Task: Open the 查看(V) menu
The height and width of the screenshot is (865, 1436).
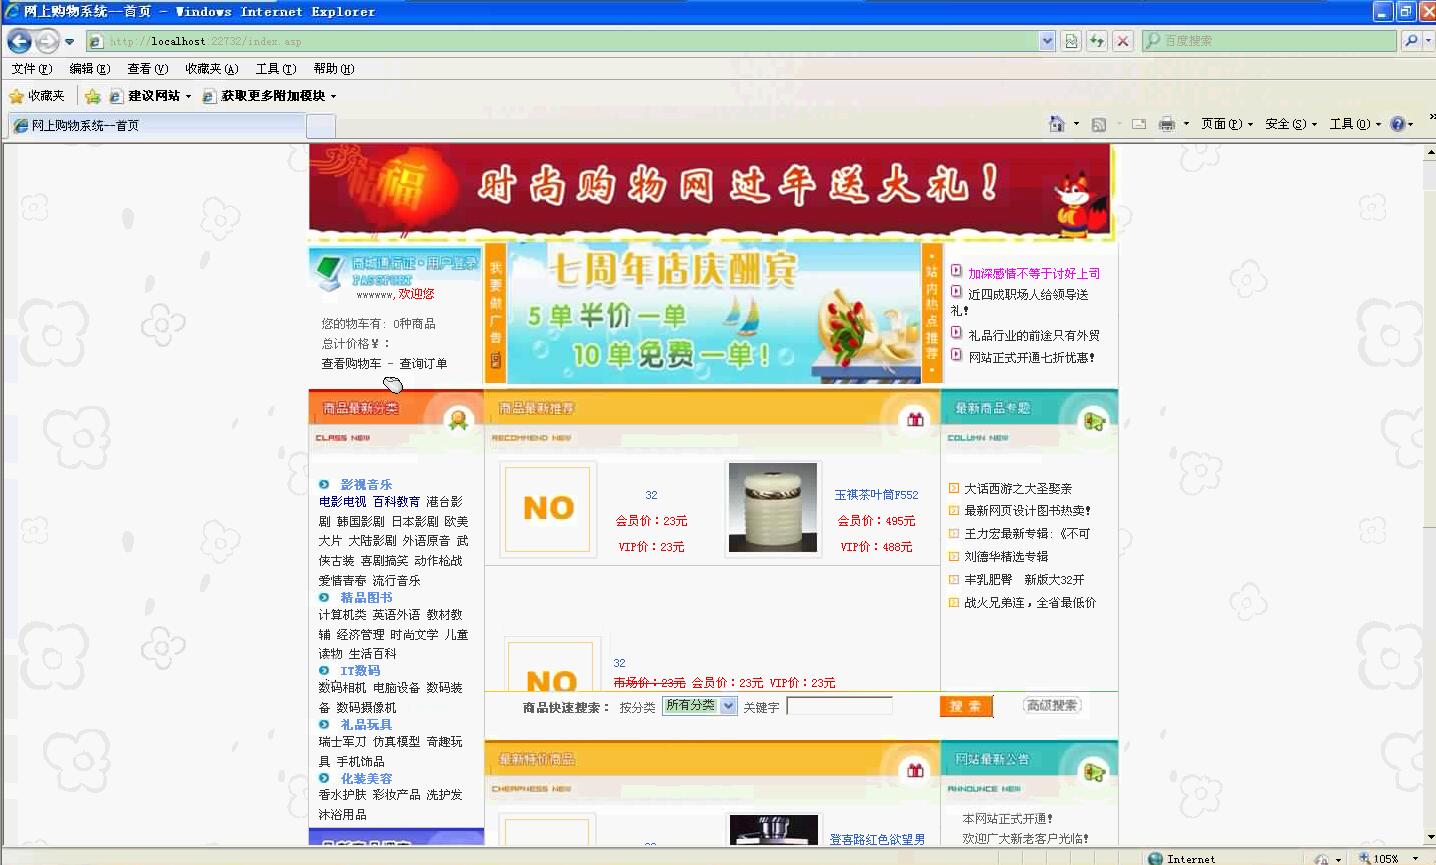Action: click(x=147, y=69)
